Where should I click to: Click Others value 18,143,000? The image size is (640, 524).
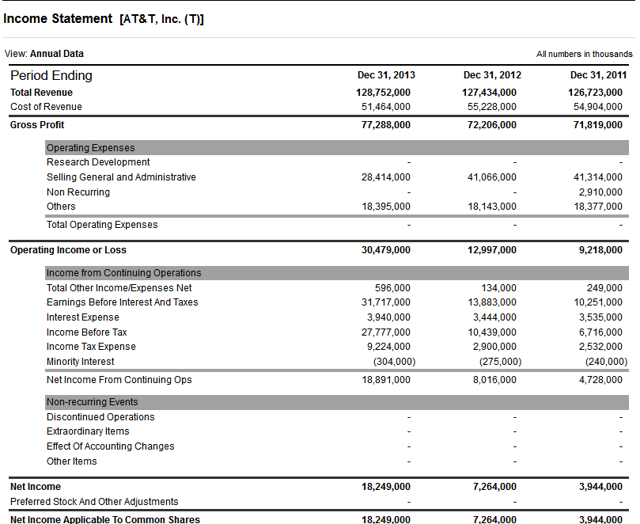(492, 206)
